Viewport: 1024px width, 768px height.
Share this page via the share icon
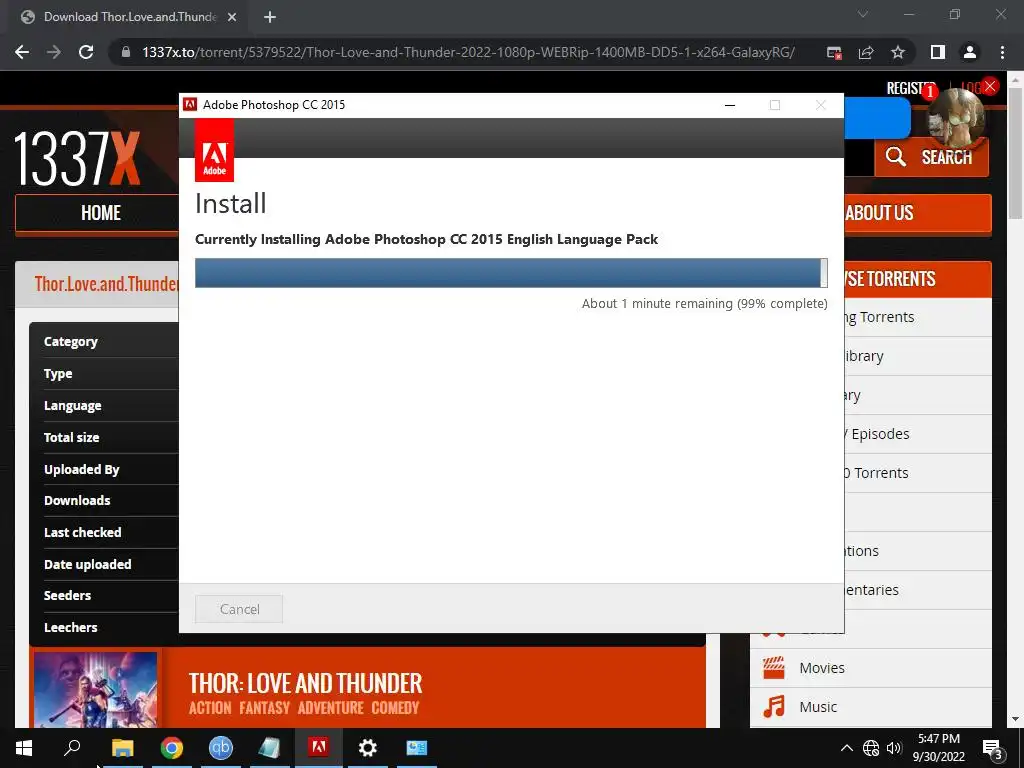point(866,53)
